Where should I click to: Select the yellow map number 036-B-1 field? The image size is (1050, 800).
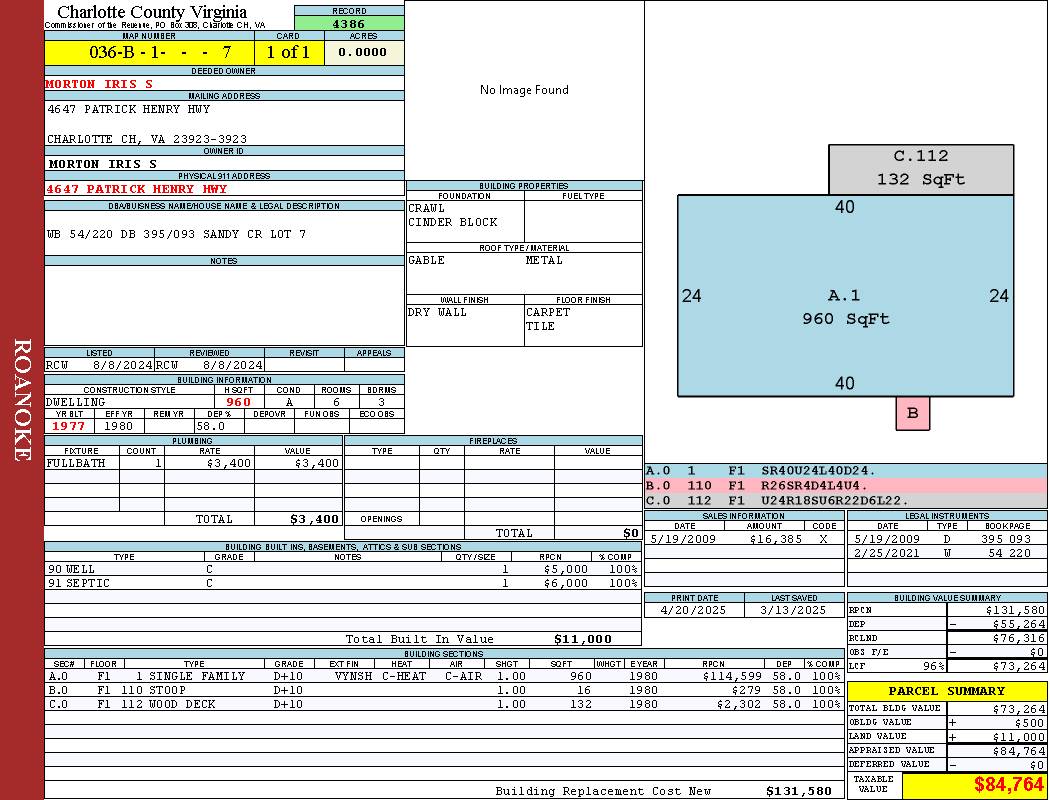pos(149,52)
